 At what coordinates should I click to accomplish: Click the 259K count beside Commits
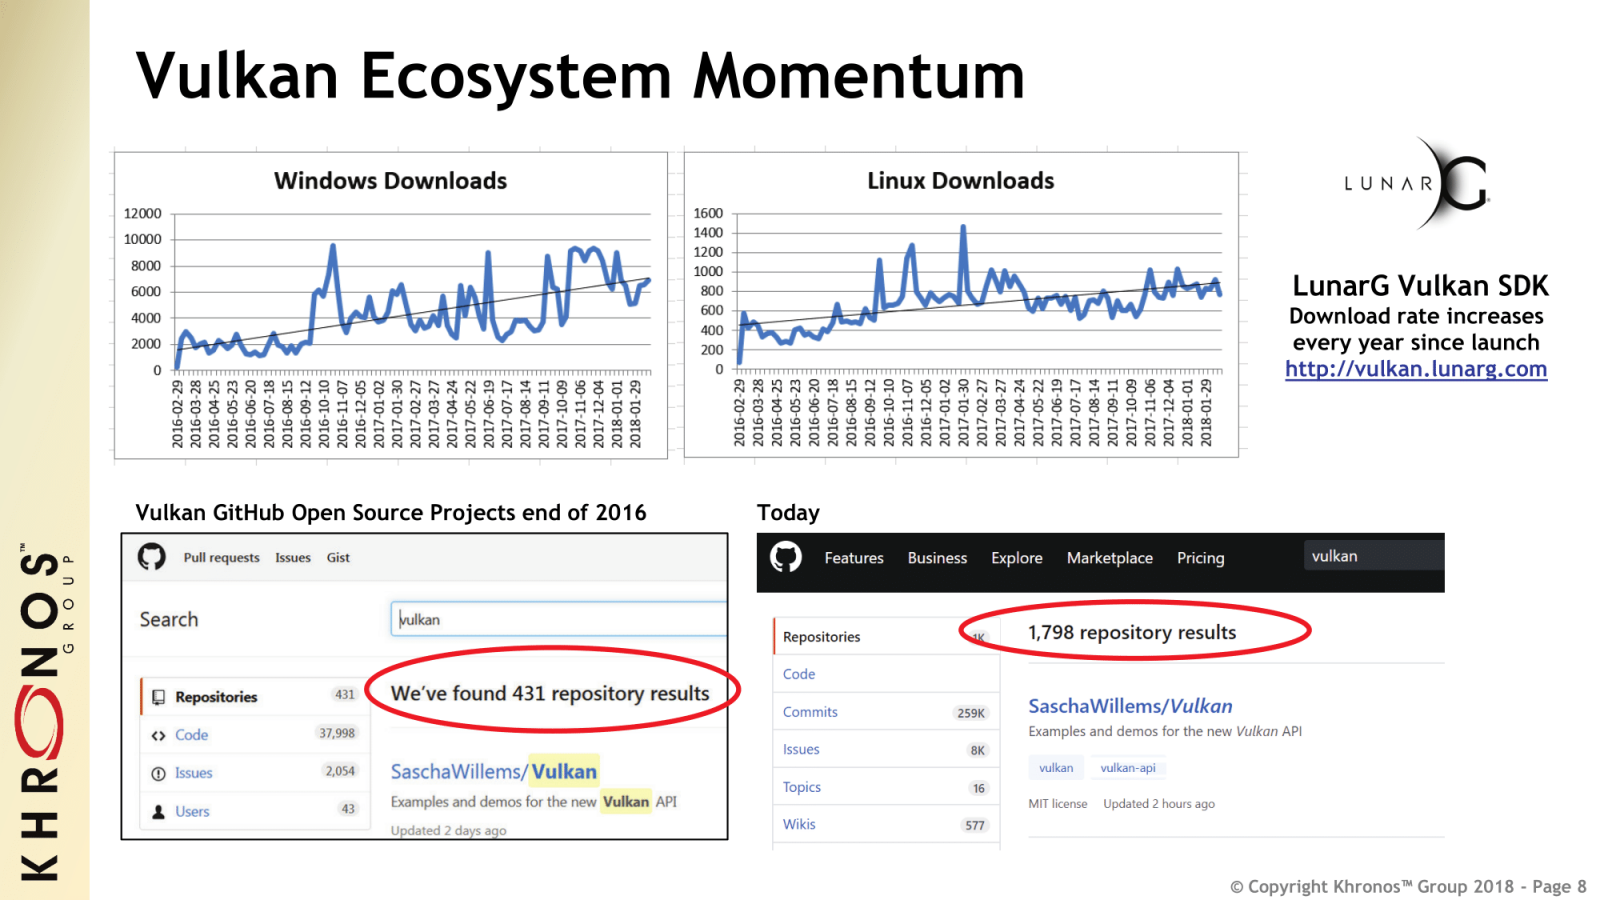(971, 713)
